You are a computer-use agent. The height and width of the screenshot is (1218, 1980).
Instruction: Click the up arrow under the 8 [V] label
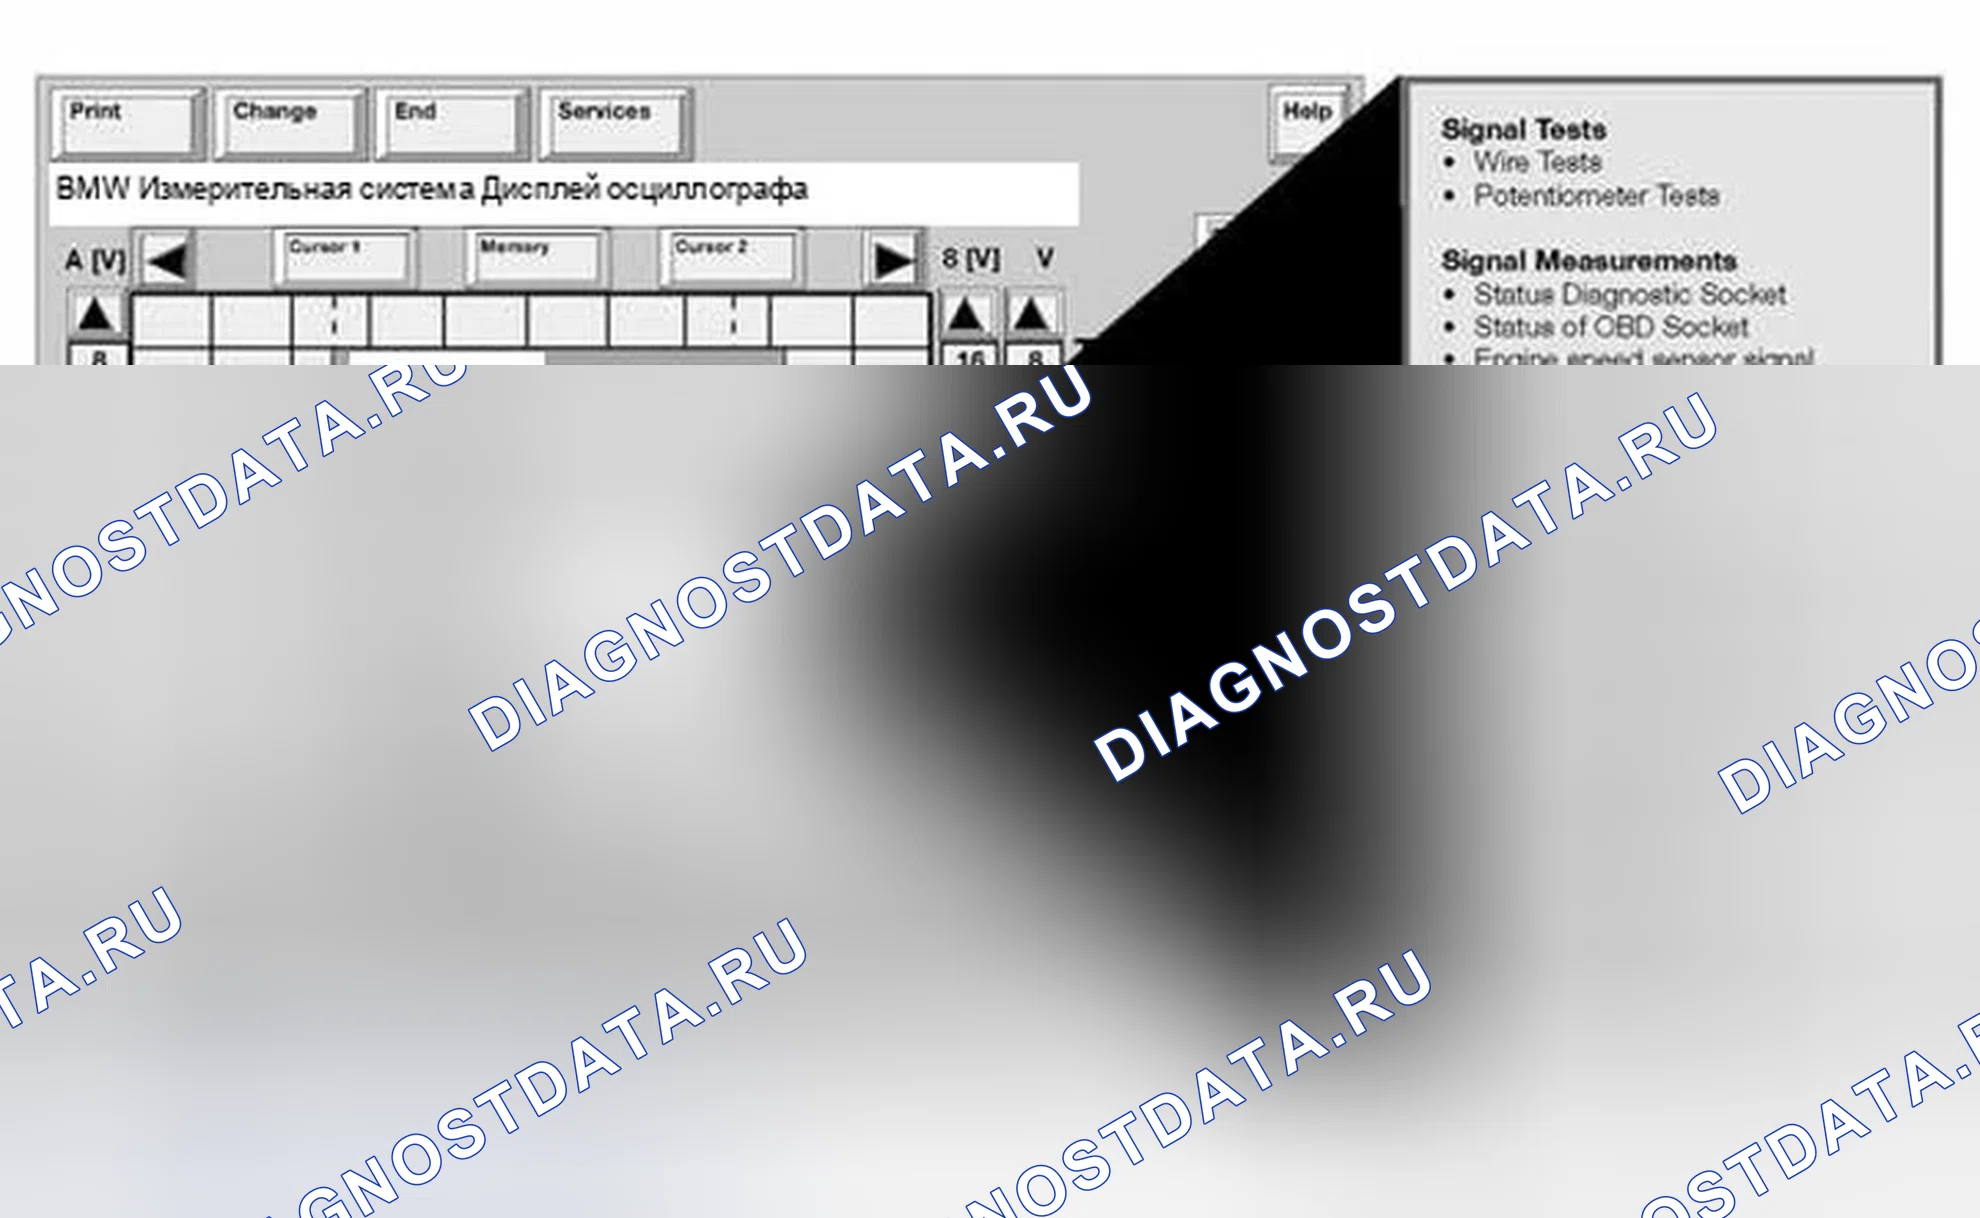[966, 315]
